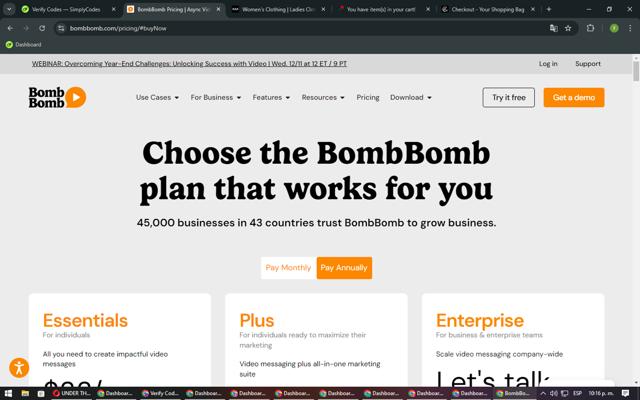Switch to the BombBomb Pricing tab

[172, 9]
